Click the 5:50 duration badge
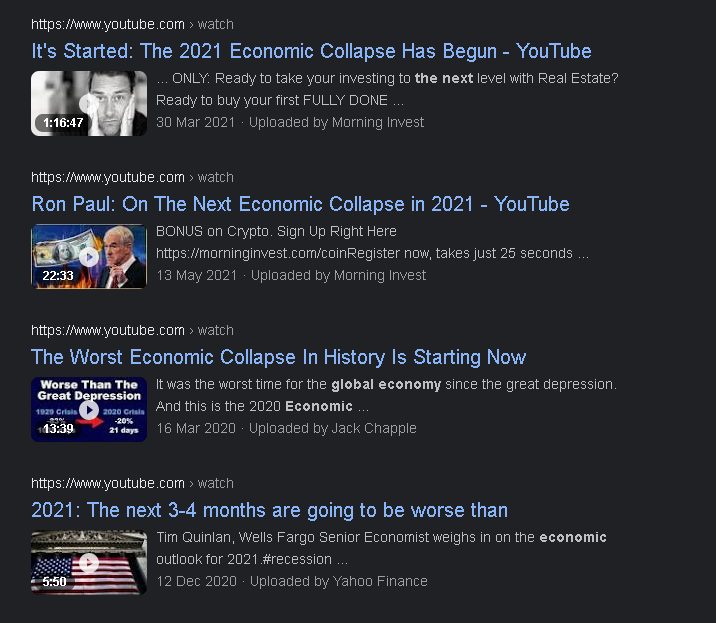 pos(54,581)
